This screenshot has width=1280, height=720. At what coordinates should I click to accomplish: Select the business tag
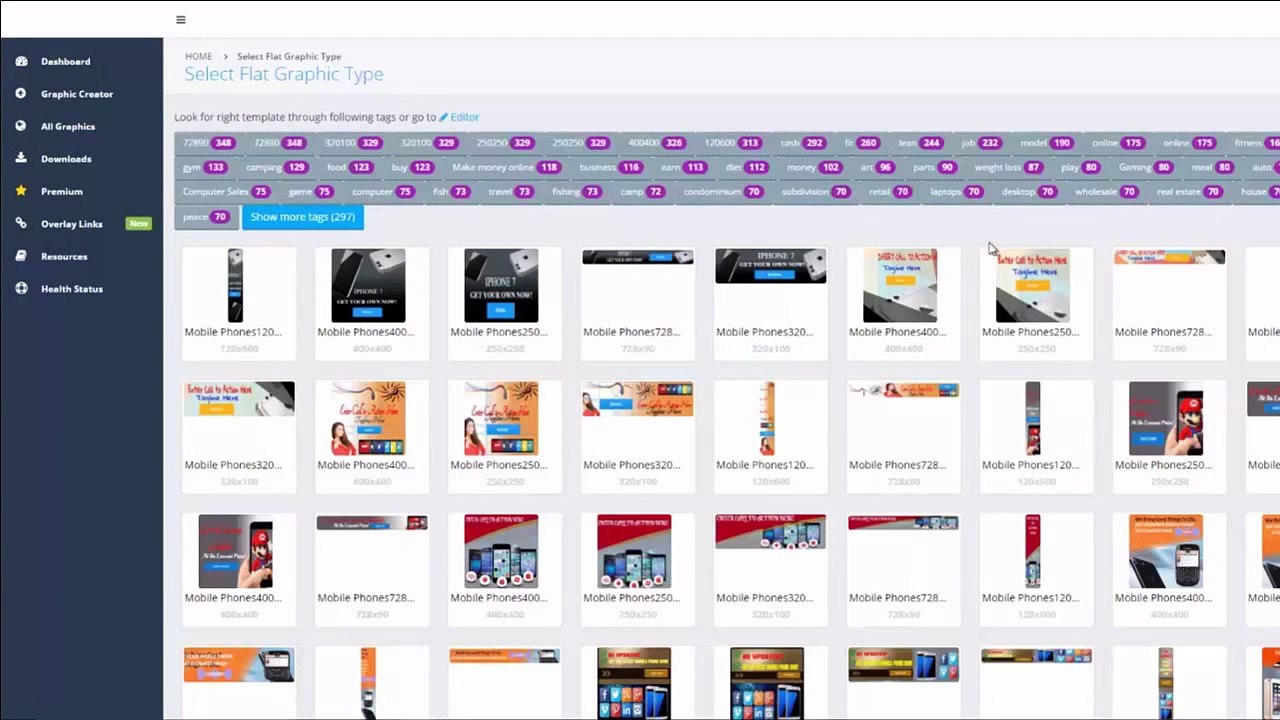click(x=610, y=167)
